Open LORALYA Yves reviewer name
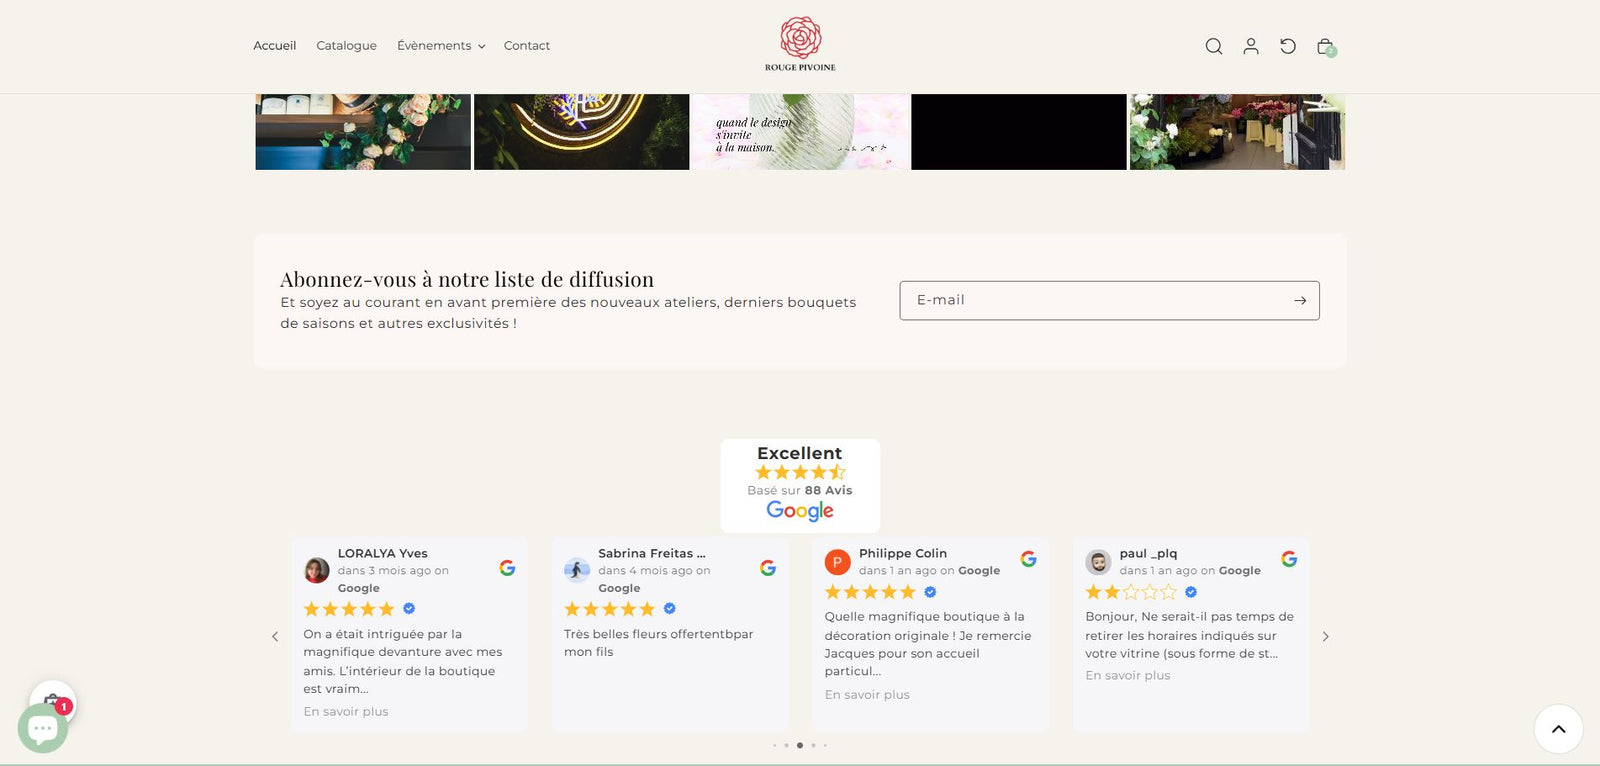The image size is (1600, 766). click(x=383, y=553)
